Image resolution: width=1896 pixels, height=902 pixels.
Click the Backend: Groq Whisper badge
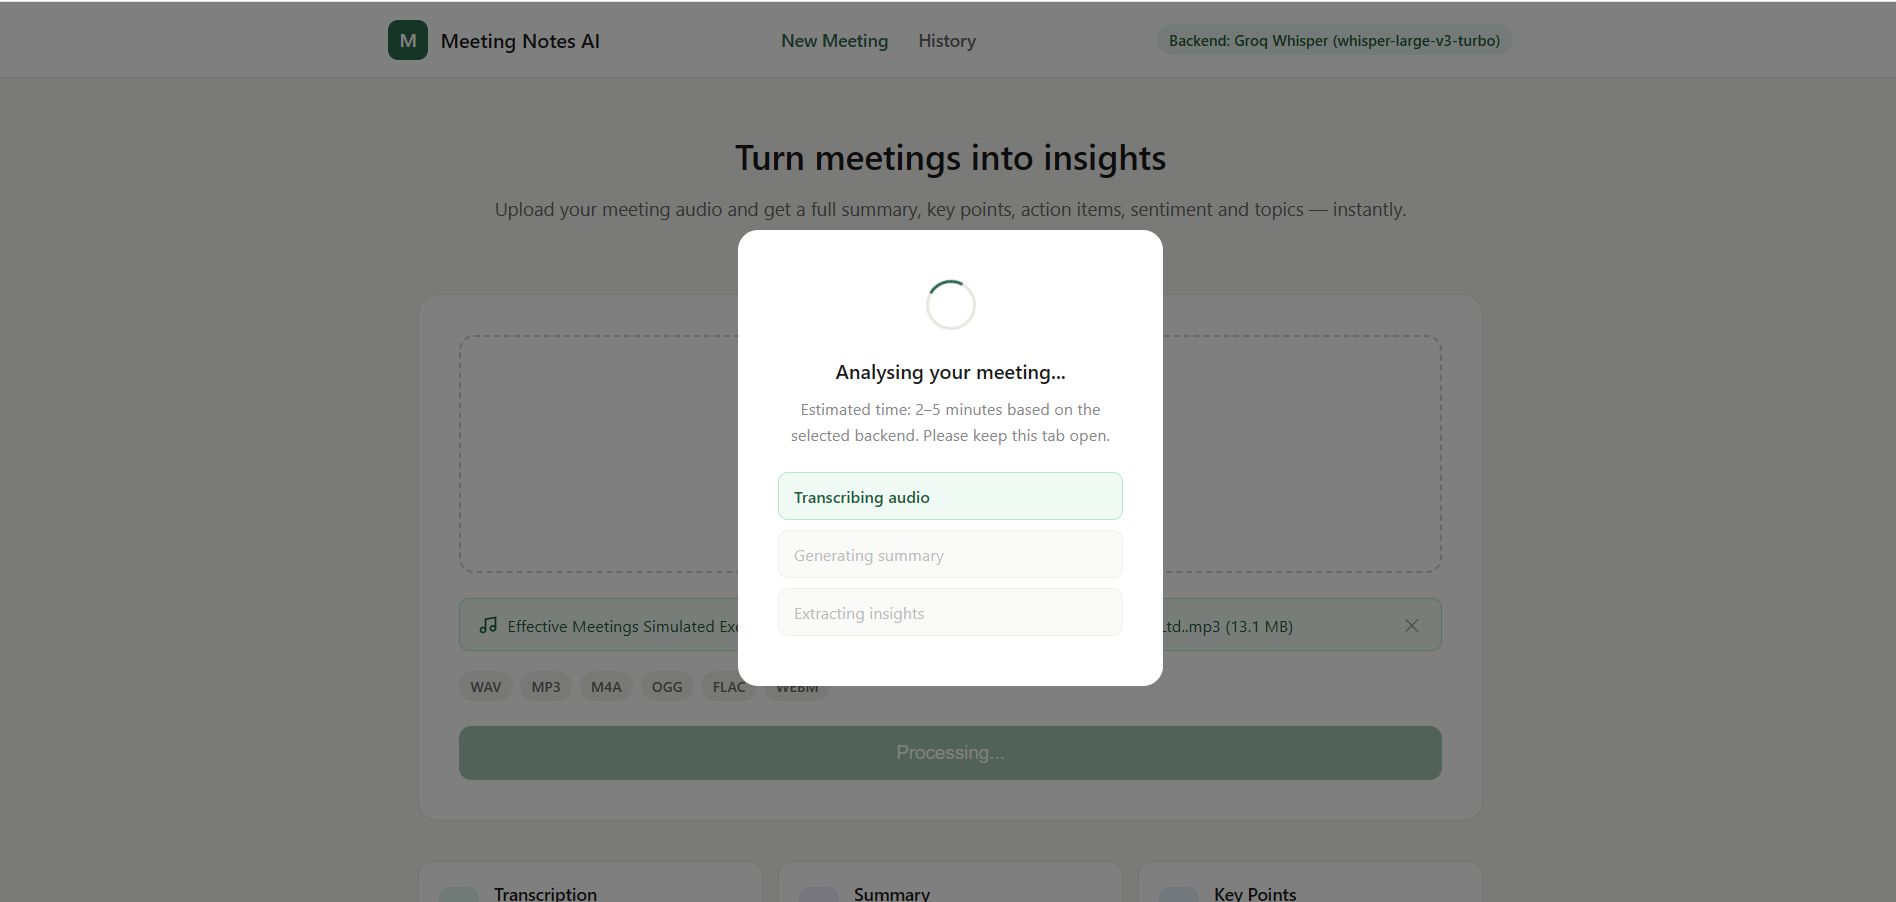[1334, 40]
